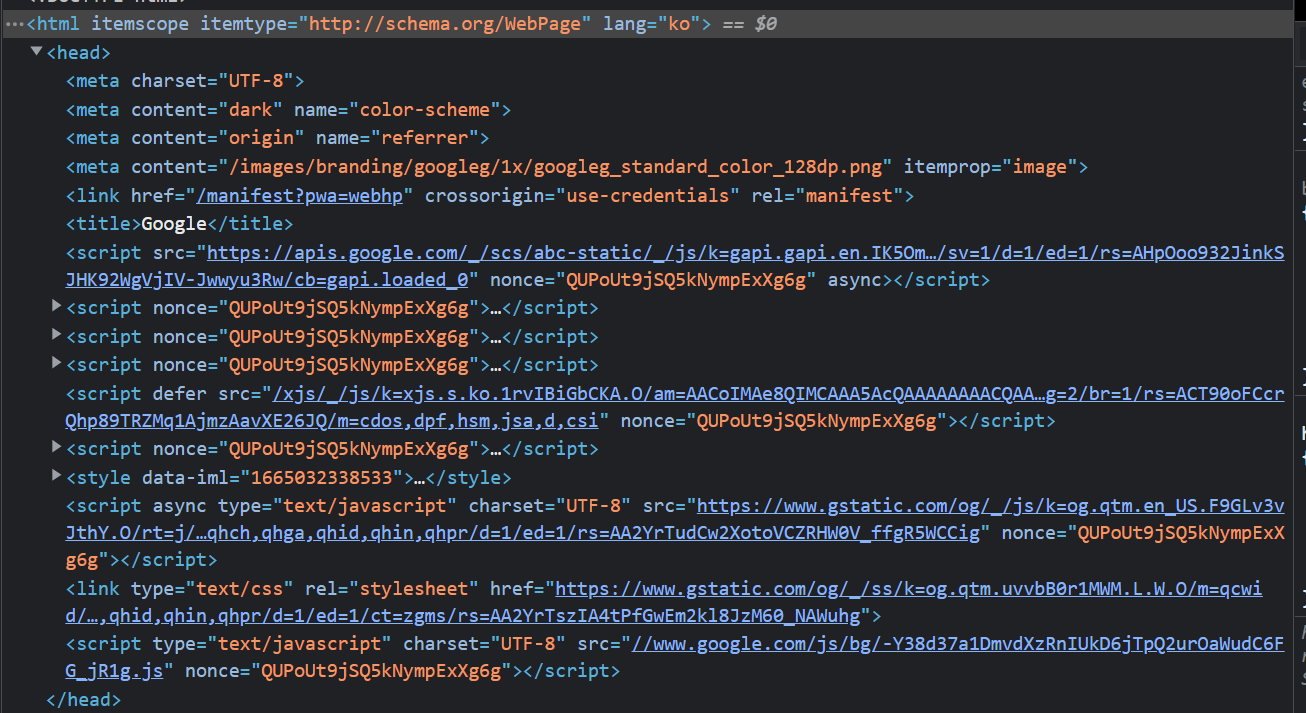
Task: Click the "color-scheme" name value
Action: pos(425,109)
